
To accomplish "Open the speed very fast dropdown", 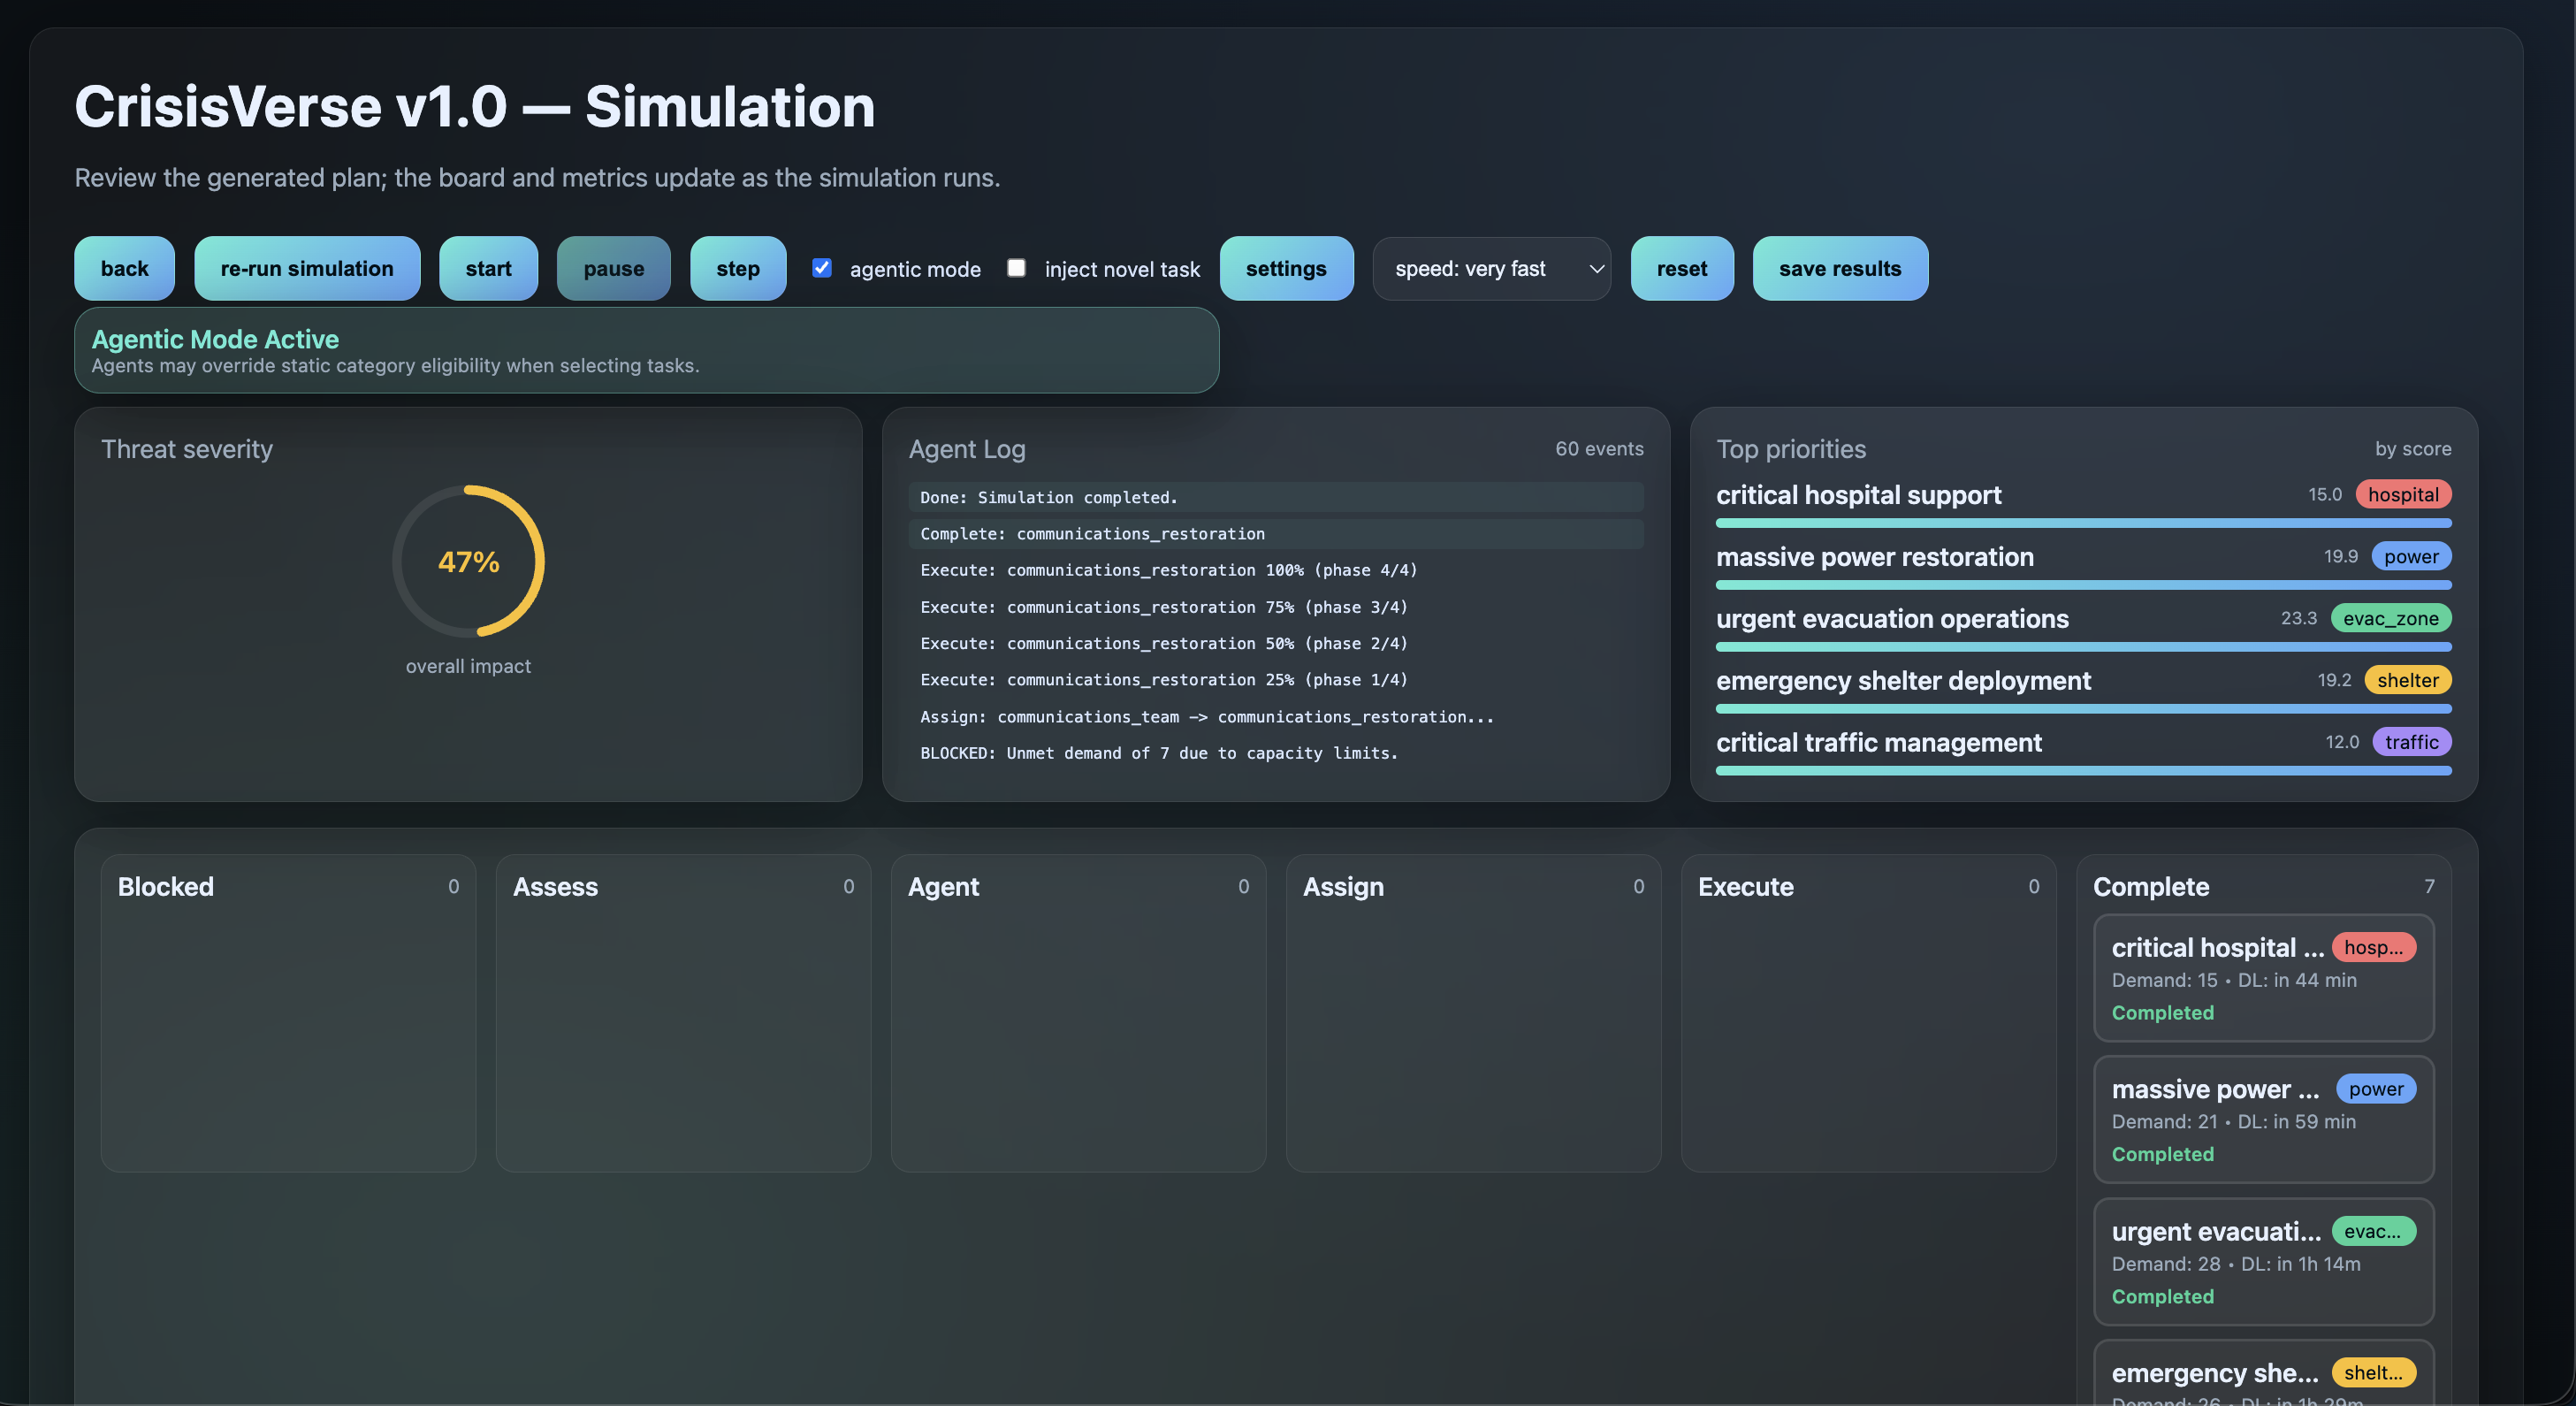I will 1490,268.
